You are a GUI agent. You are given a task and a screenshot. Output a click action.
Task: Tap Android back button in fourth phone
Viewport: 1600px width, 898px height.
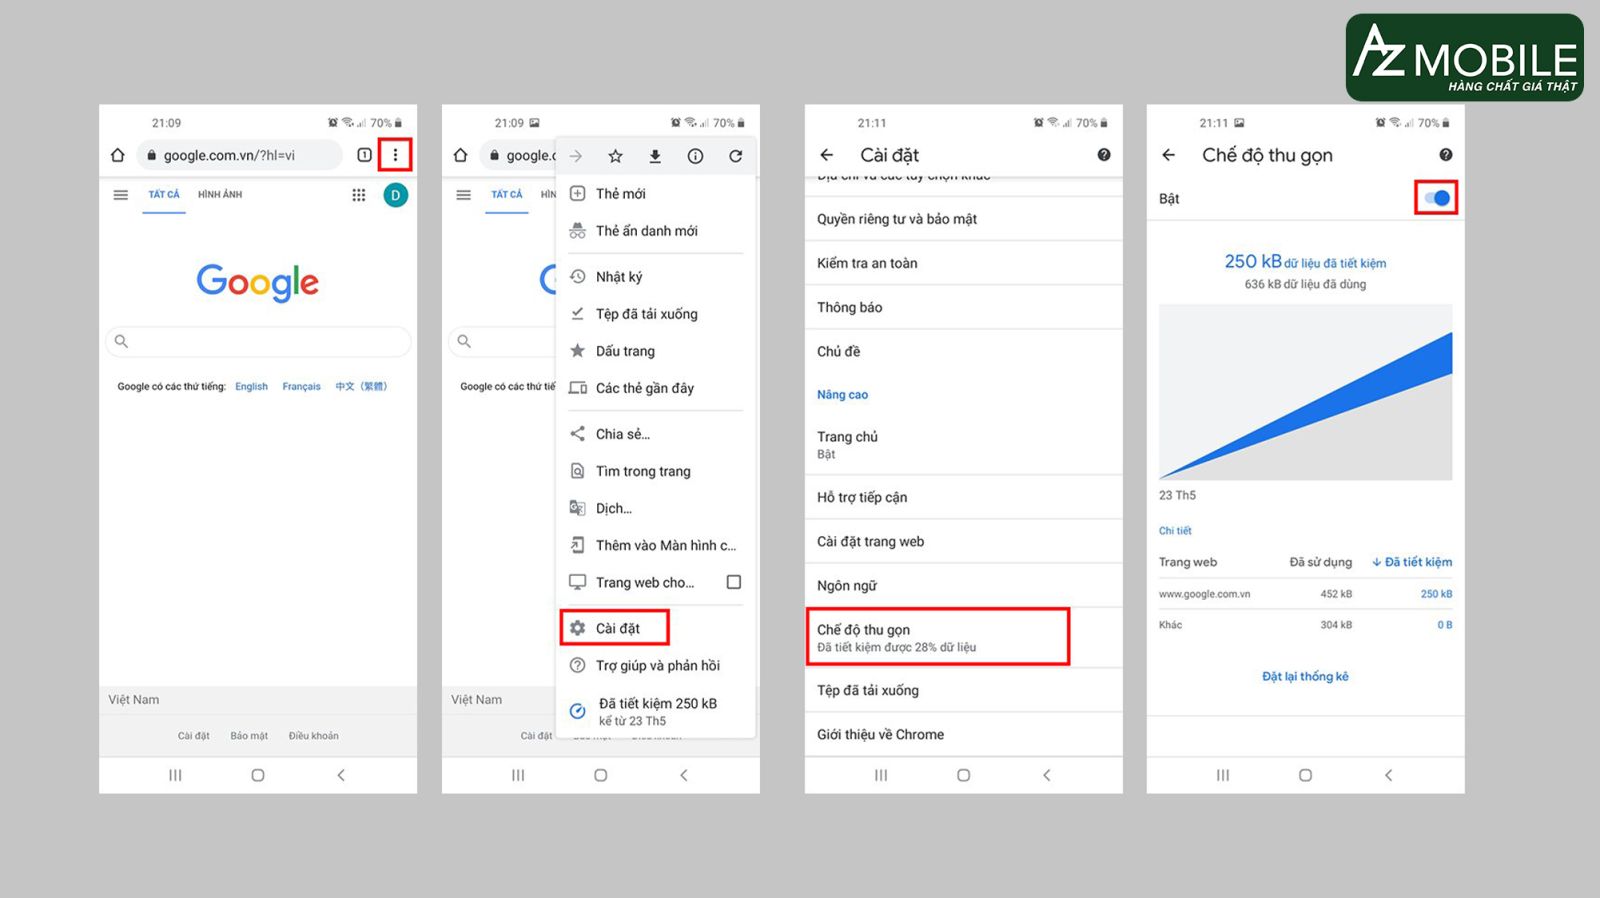point(1388,775)
